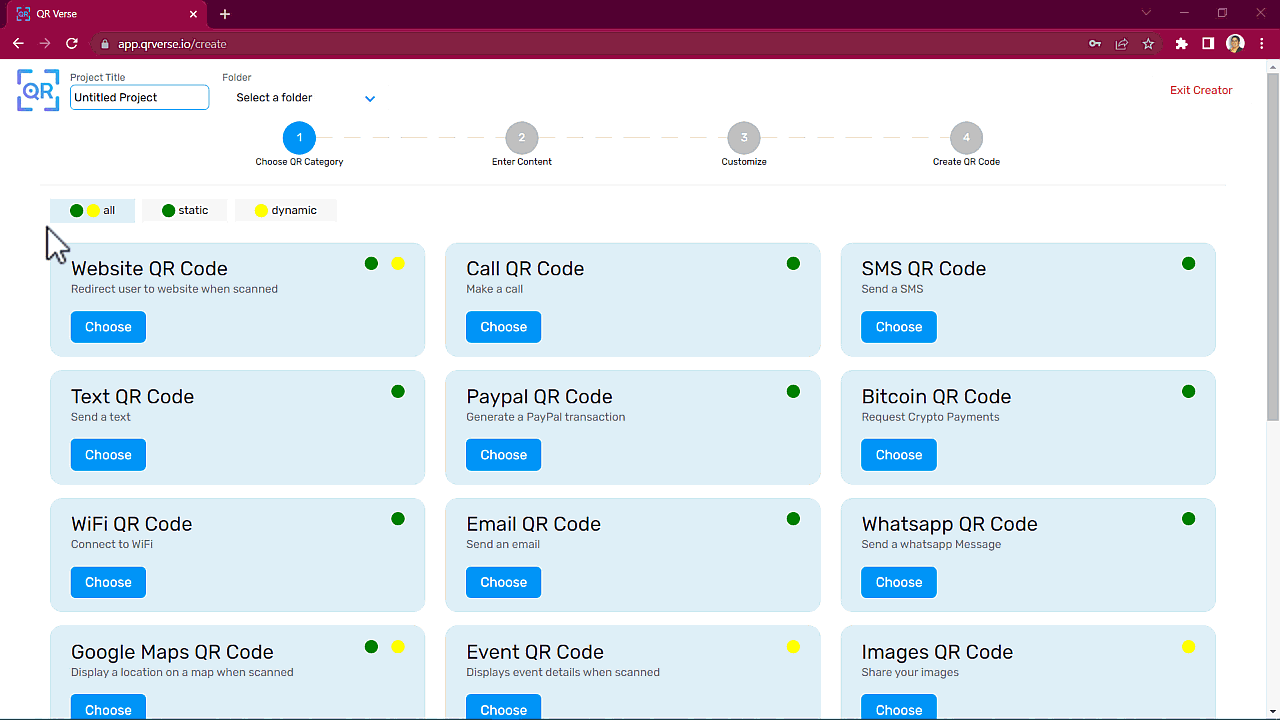Close the QR Verse browser tab

[195, 14]
